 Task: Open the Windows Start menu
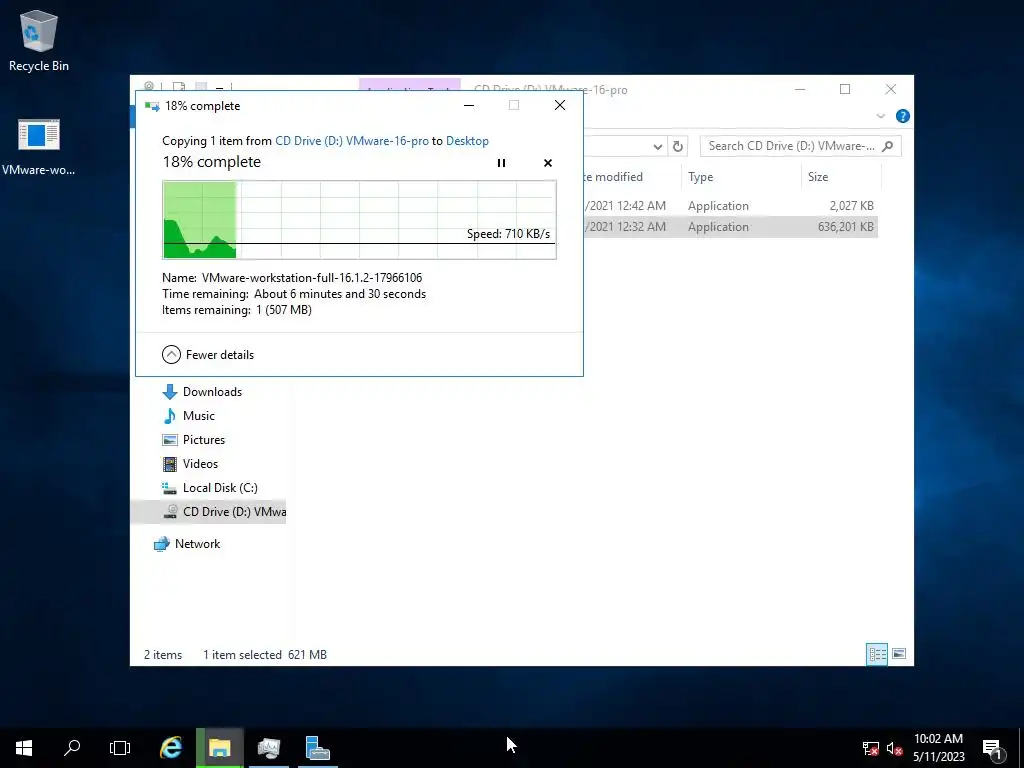(24, 748)
